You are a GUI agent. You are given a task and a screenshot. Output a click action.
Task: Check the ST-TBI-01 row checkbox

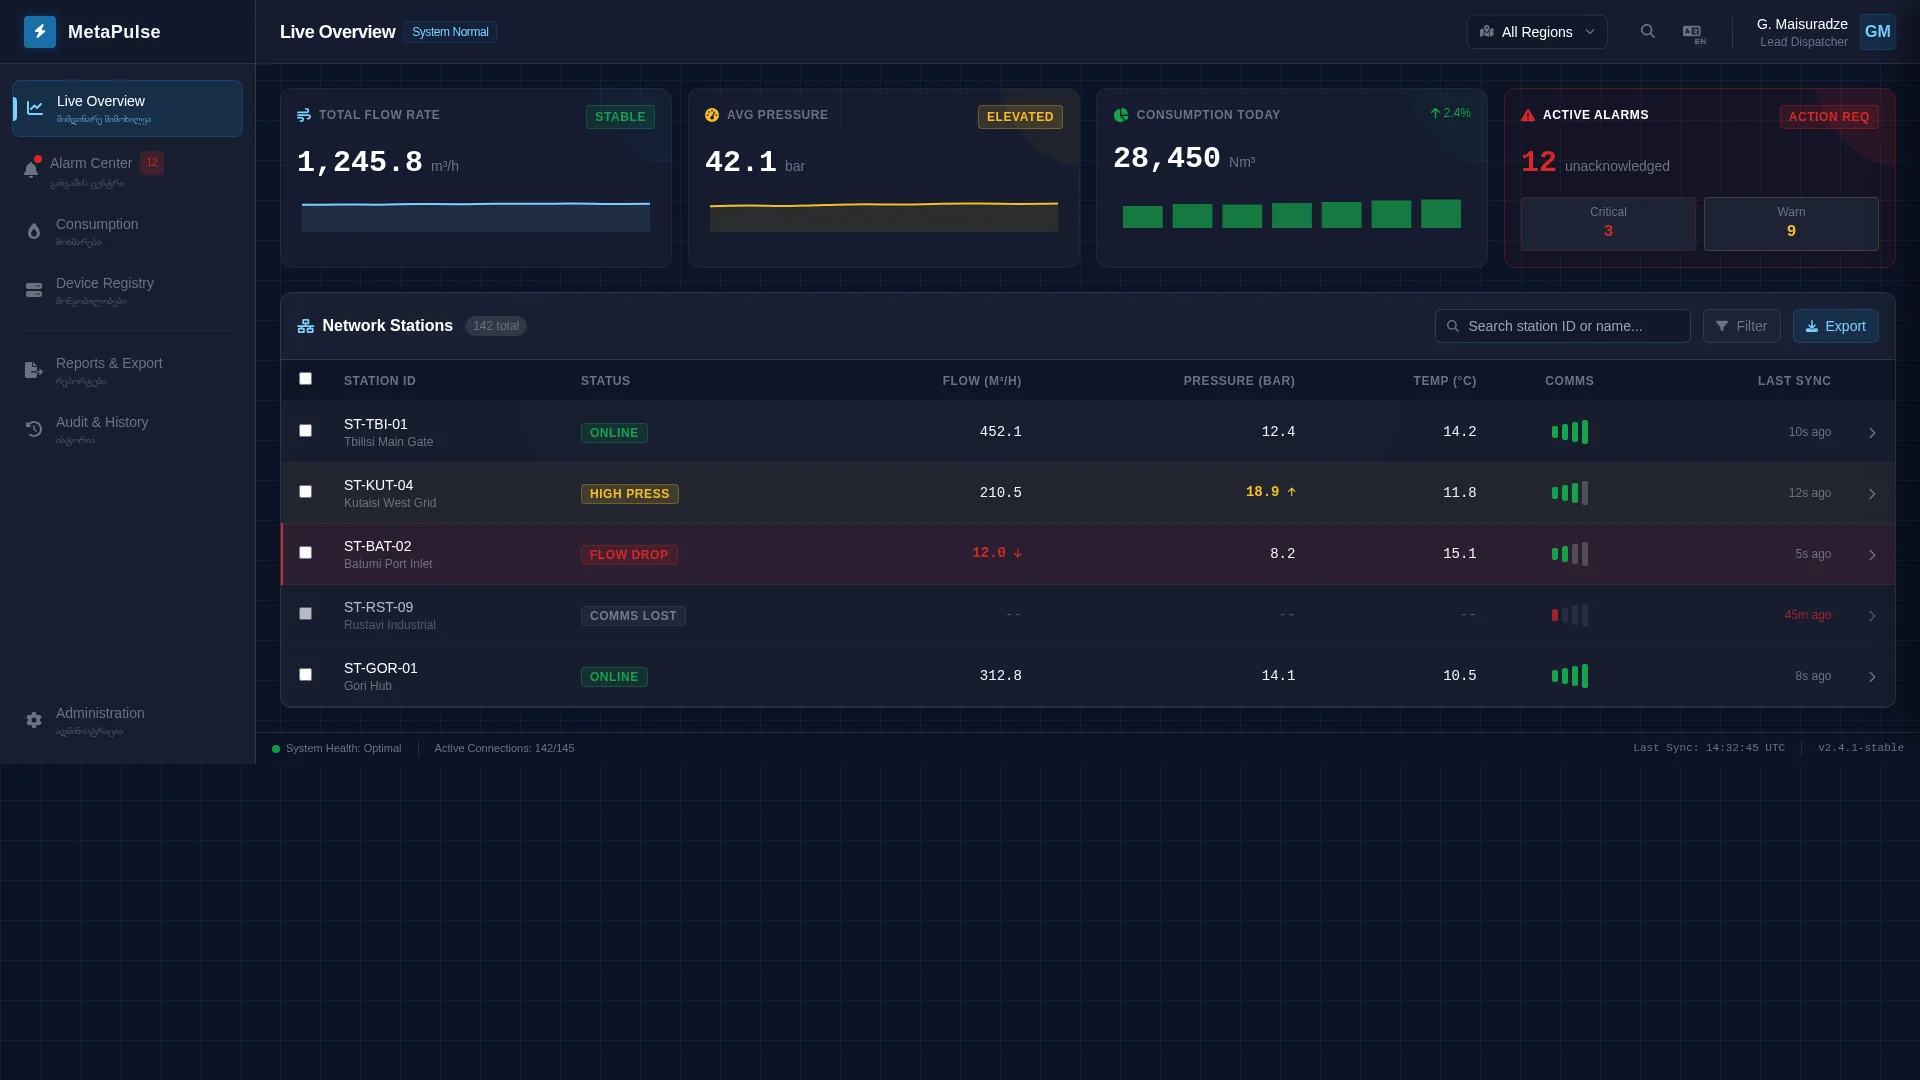305,431
